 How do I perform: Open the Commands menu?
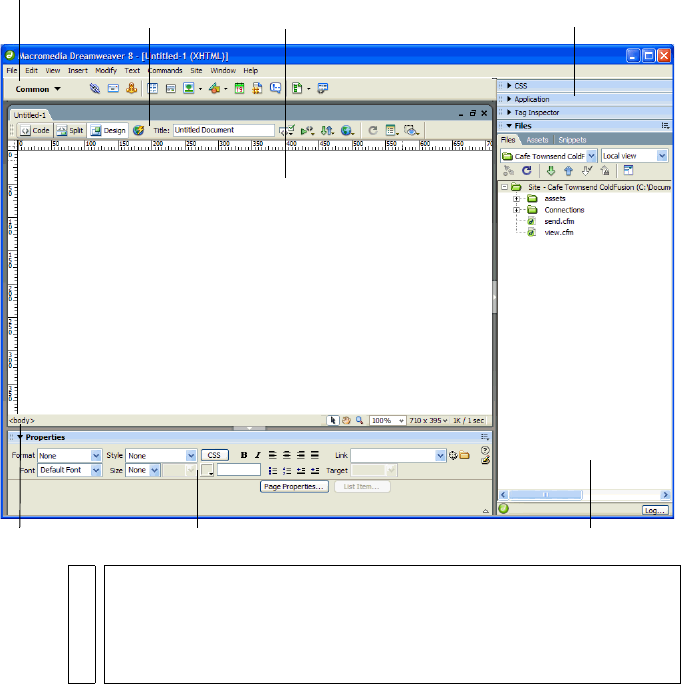pos(165,70)
